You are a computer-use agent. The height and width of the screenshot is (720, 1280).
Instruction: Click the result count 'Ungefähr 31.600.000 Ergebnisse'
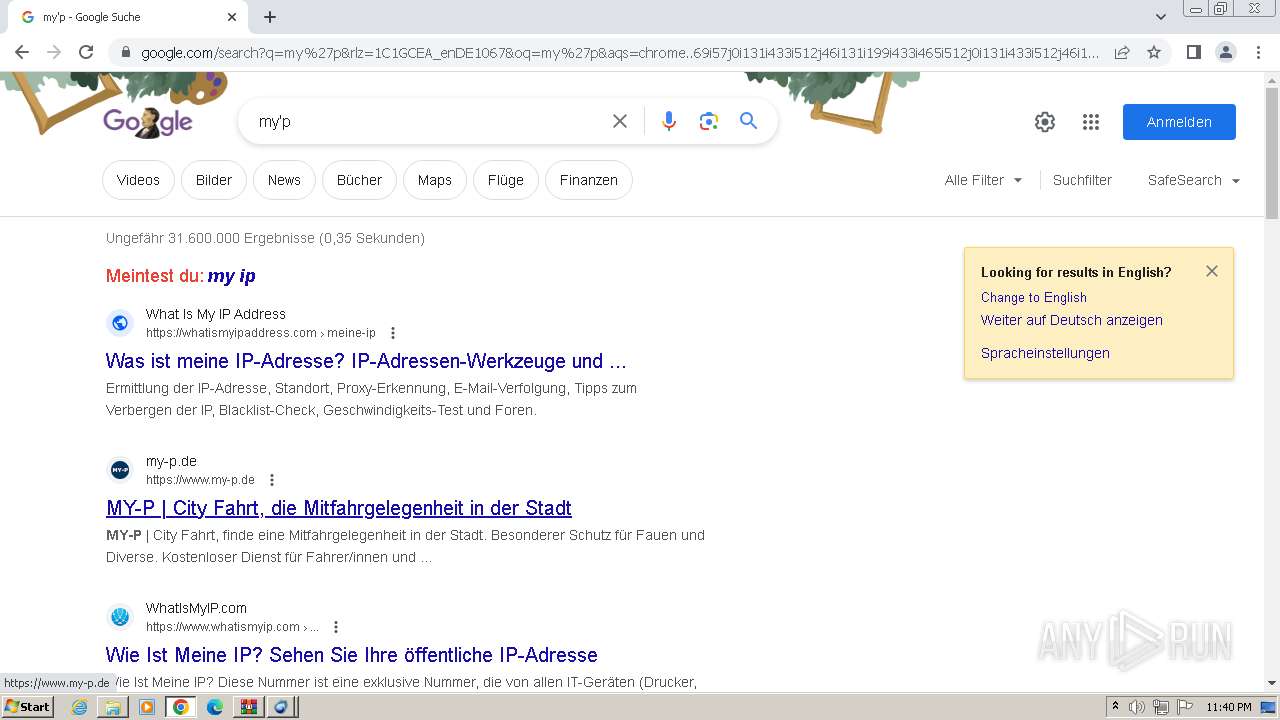pos(265,238)
